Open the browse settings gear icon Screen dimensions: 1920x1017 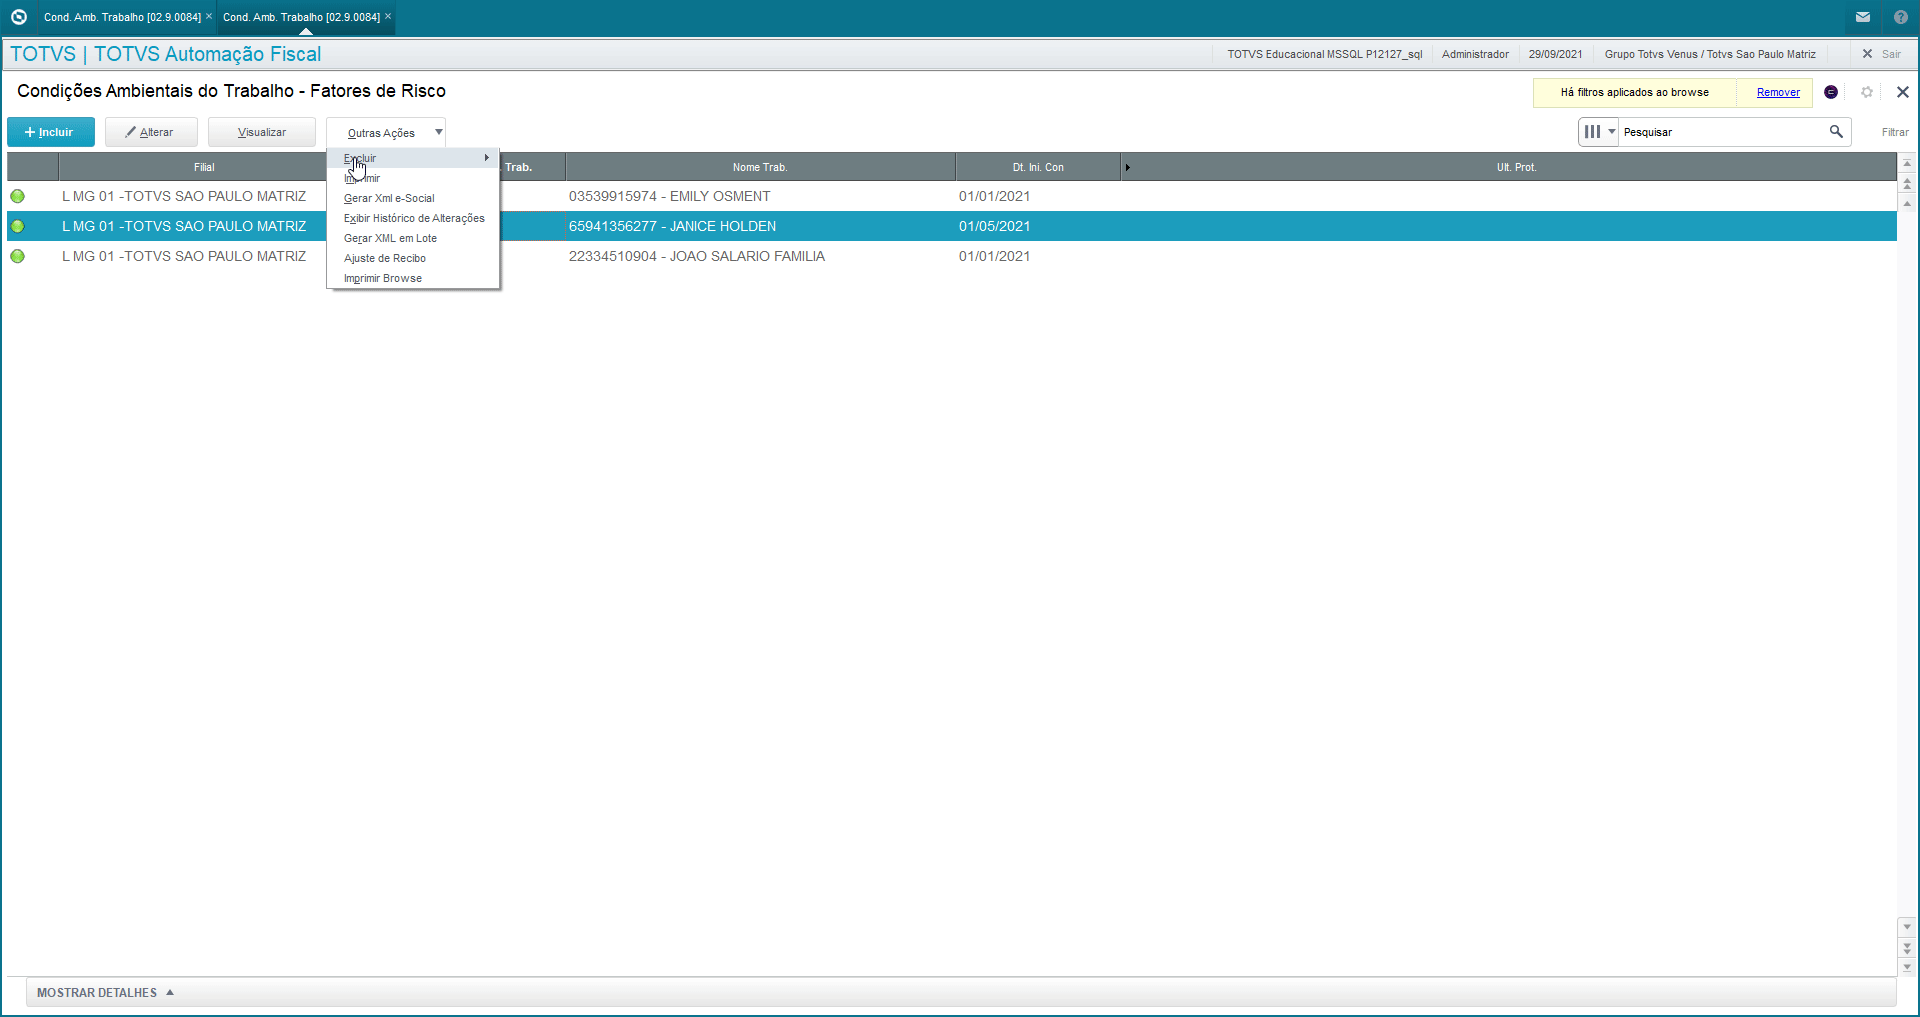(x=1867, y=92)
